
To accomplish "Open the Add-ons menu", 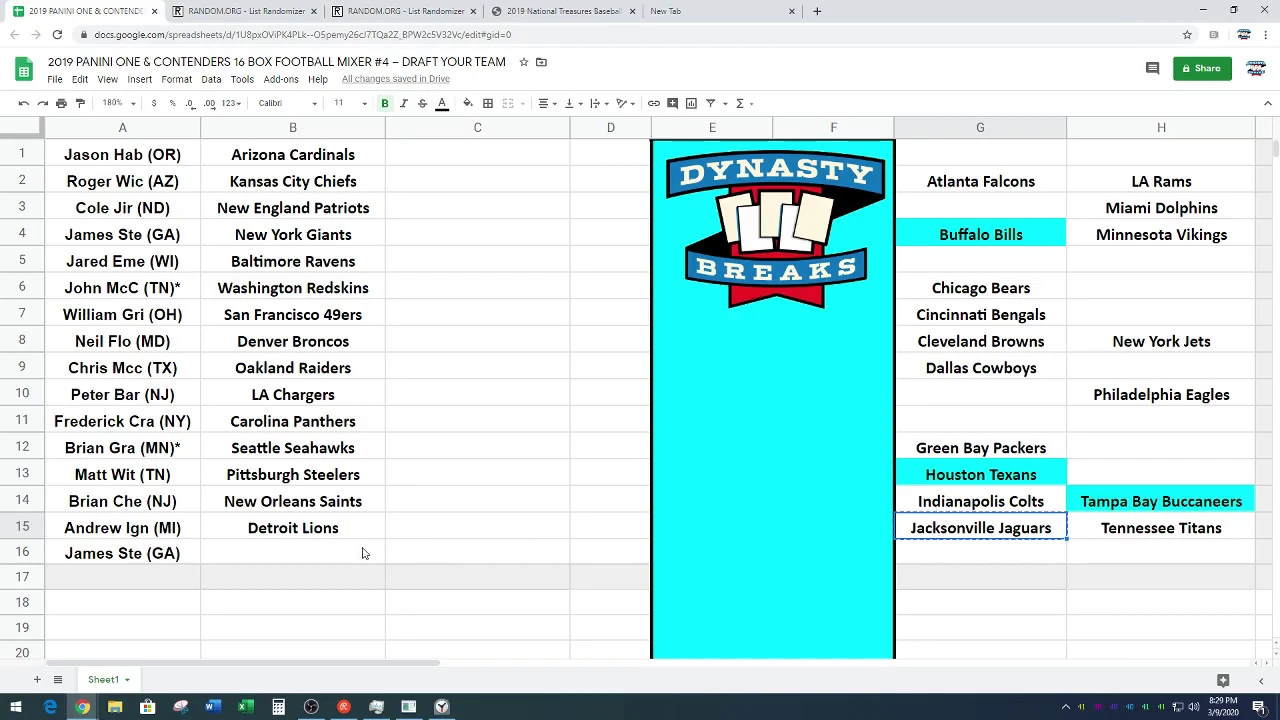I will pos(281,79).
